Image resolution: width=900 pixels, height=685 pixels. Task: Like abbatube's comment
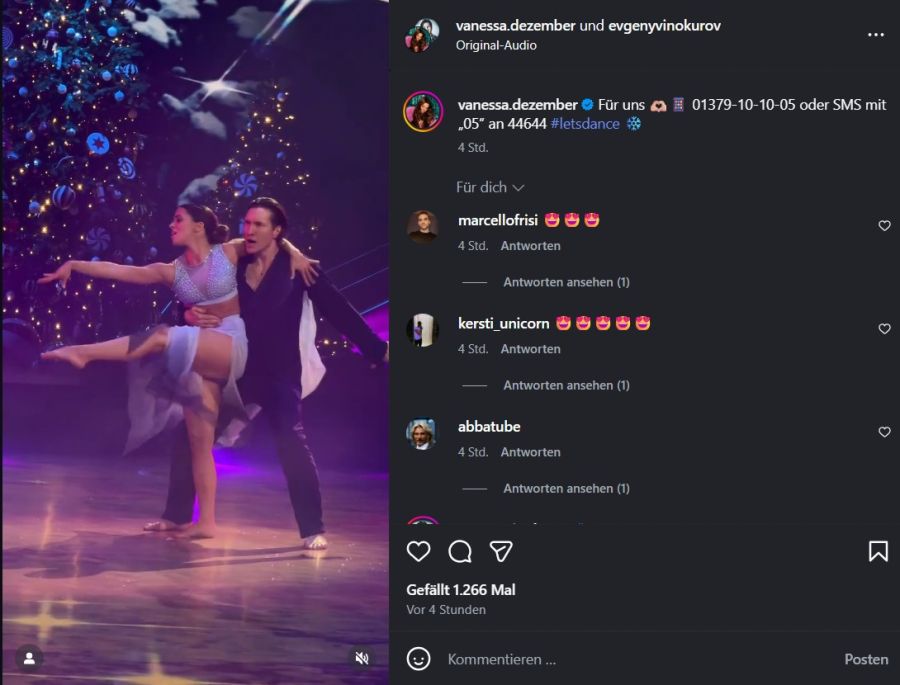pos(884,432)
